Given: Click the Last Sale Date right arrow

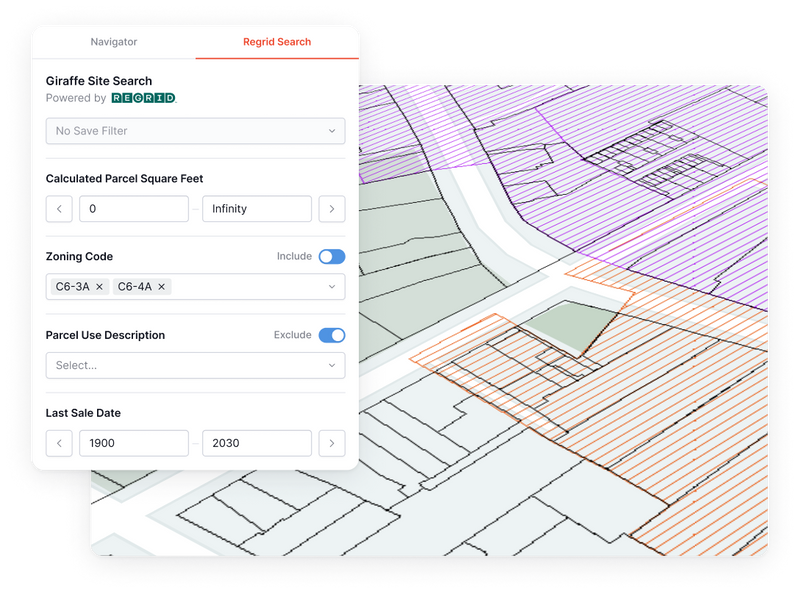Looking at the screenshot, I should pos(332,443).
